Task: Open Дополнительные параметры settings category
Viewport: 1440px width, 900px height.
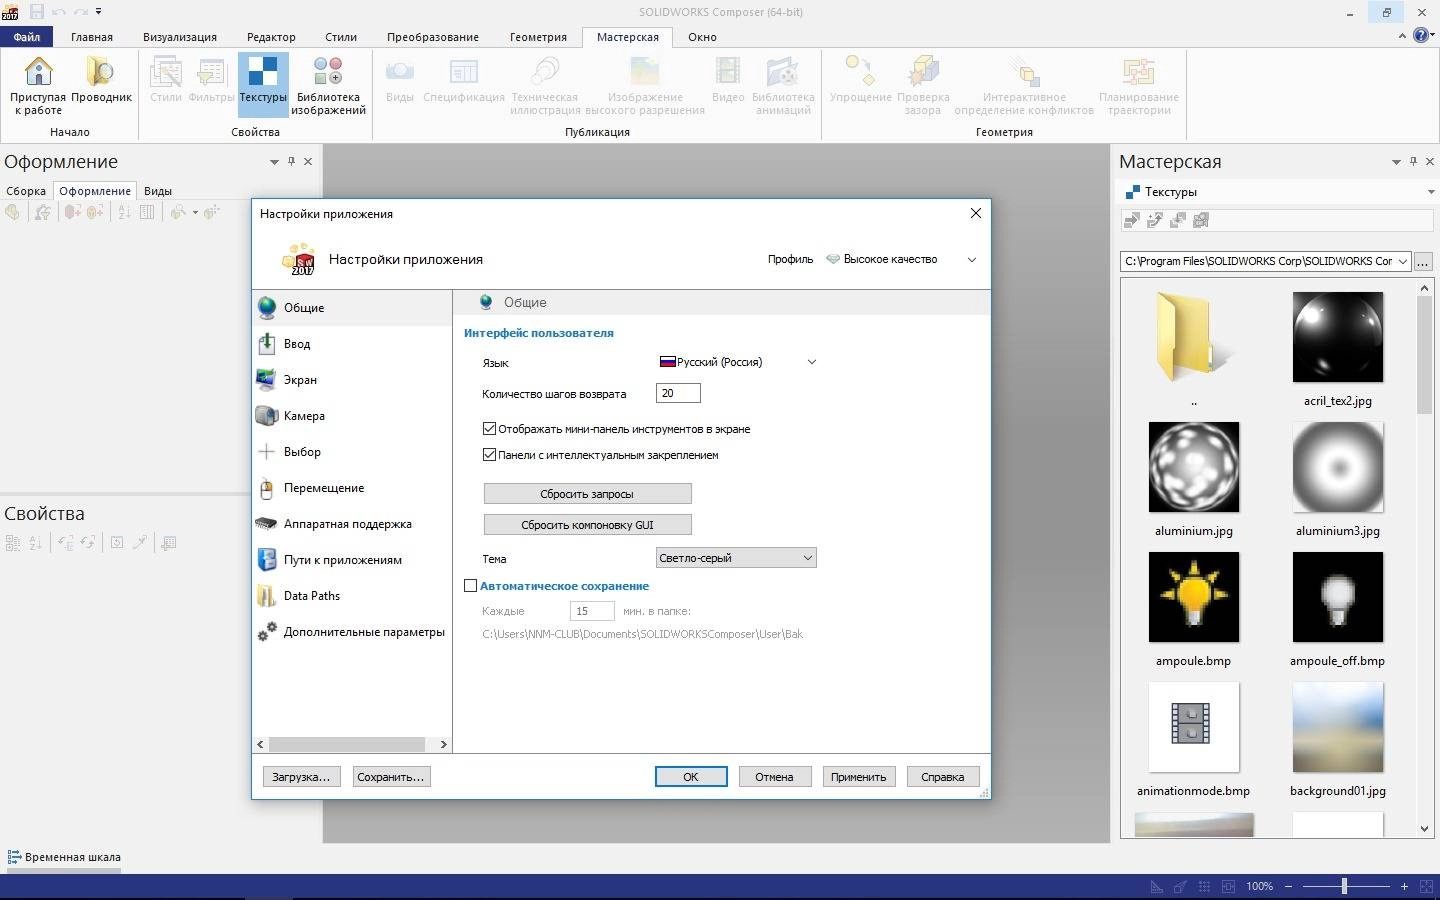Action: pos(352,632)
